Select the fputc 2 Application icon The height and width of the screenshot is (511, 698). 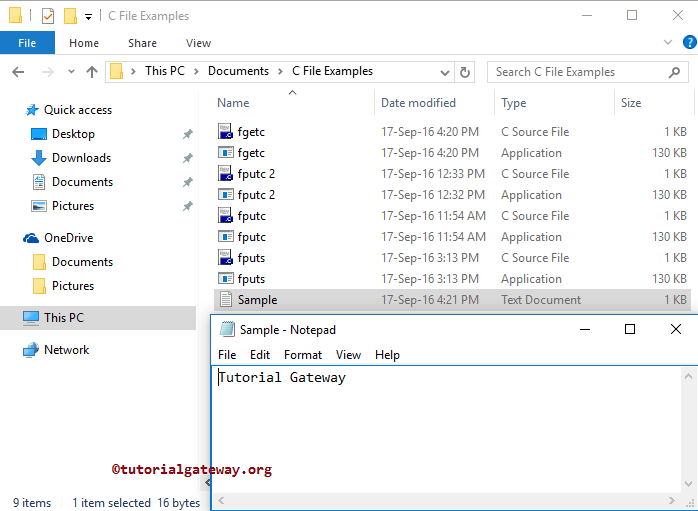pyautogui.click(x=226, y=195)
